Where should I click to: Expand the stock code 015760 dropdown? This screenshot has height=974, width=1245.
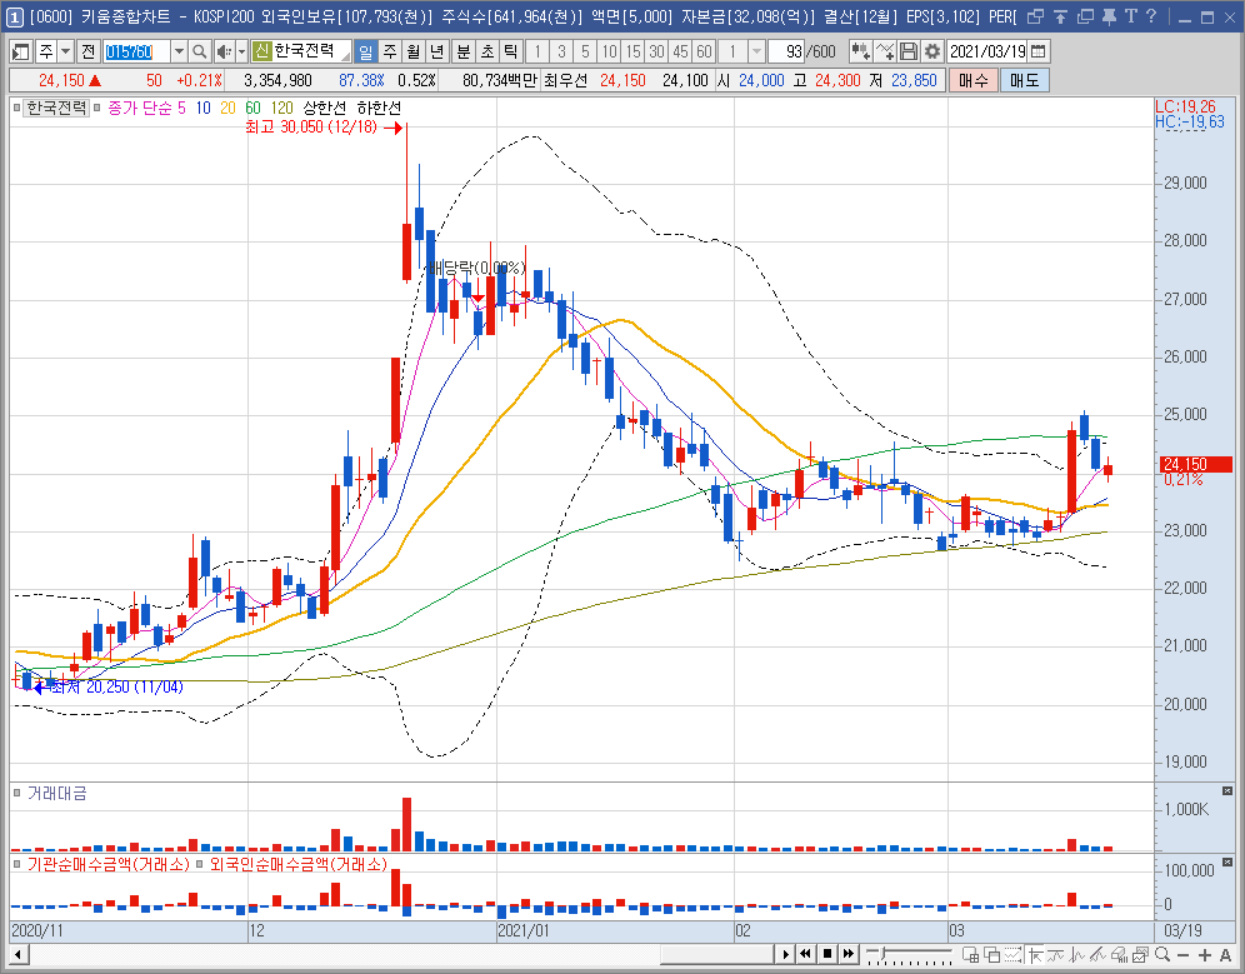(178, 51)
